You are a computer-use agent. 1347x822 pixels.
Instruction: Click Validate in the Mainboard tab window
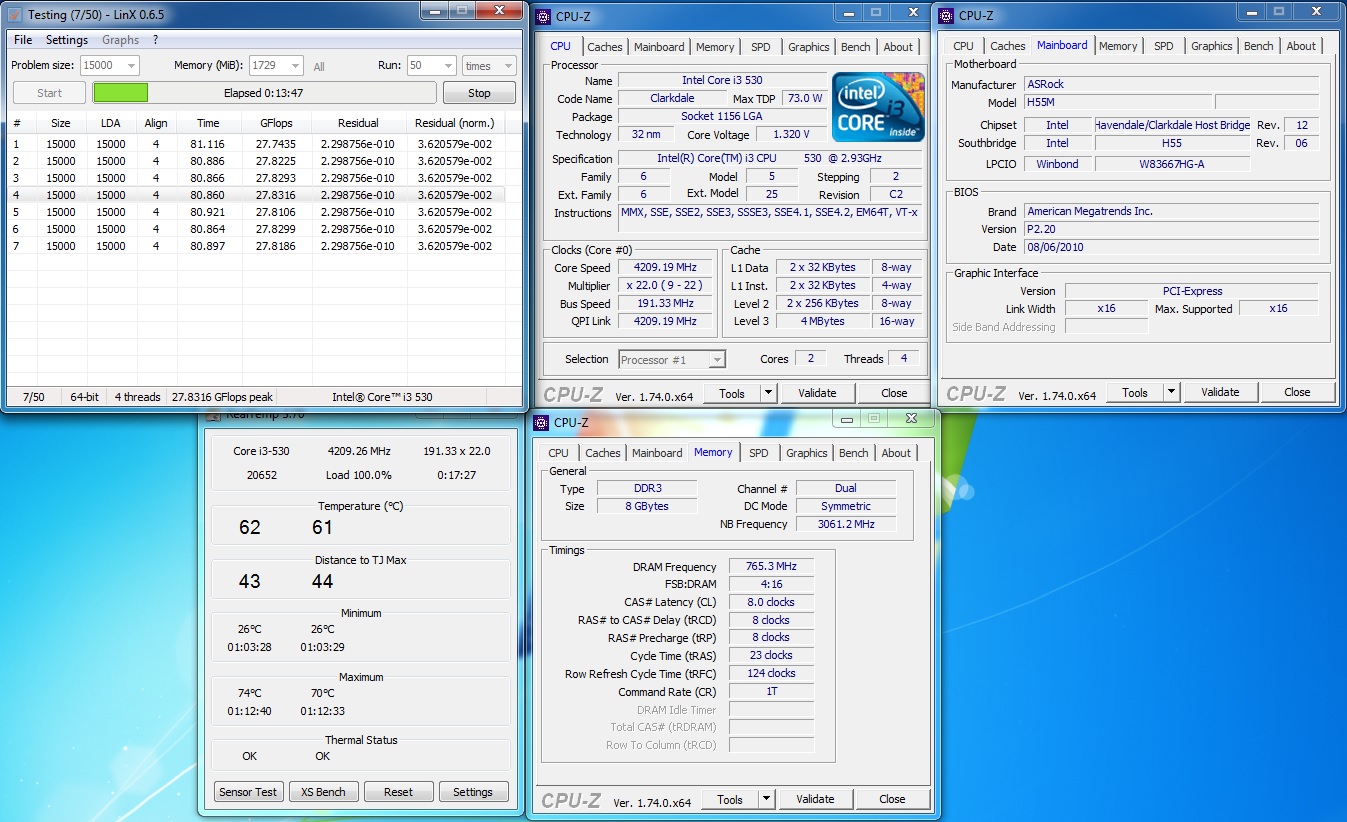point(1220,392)
